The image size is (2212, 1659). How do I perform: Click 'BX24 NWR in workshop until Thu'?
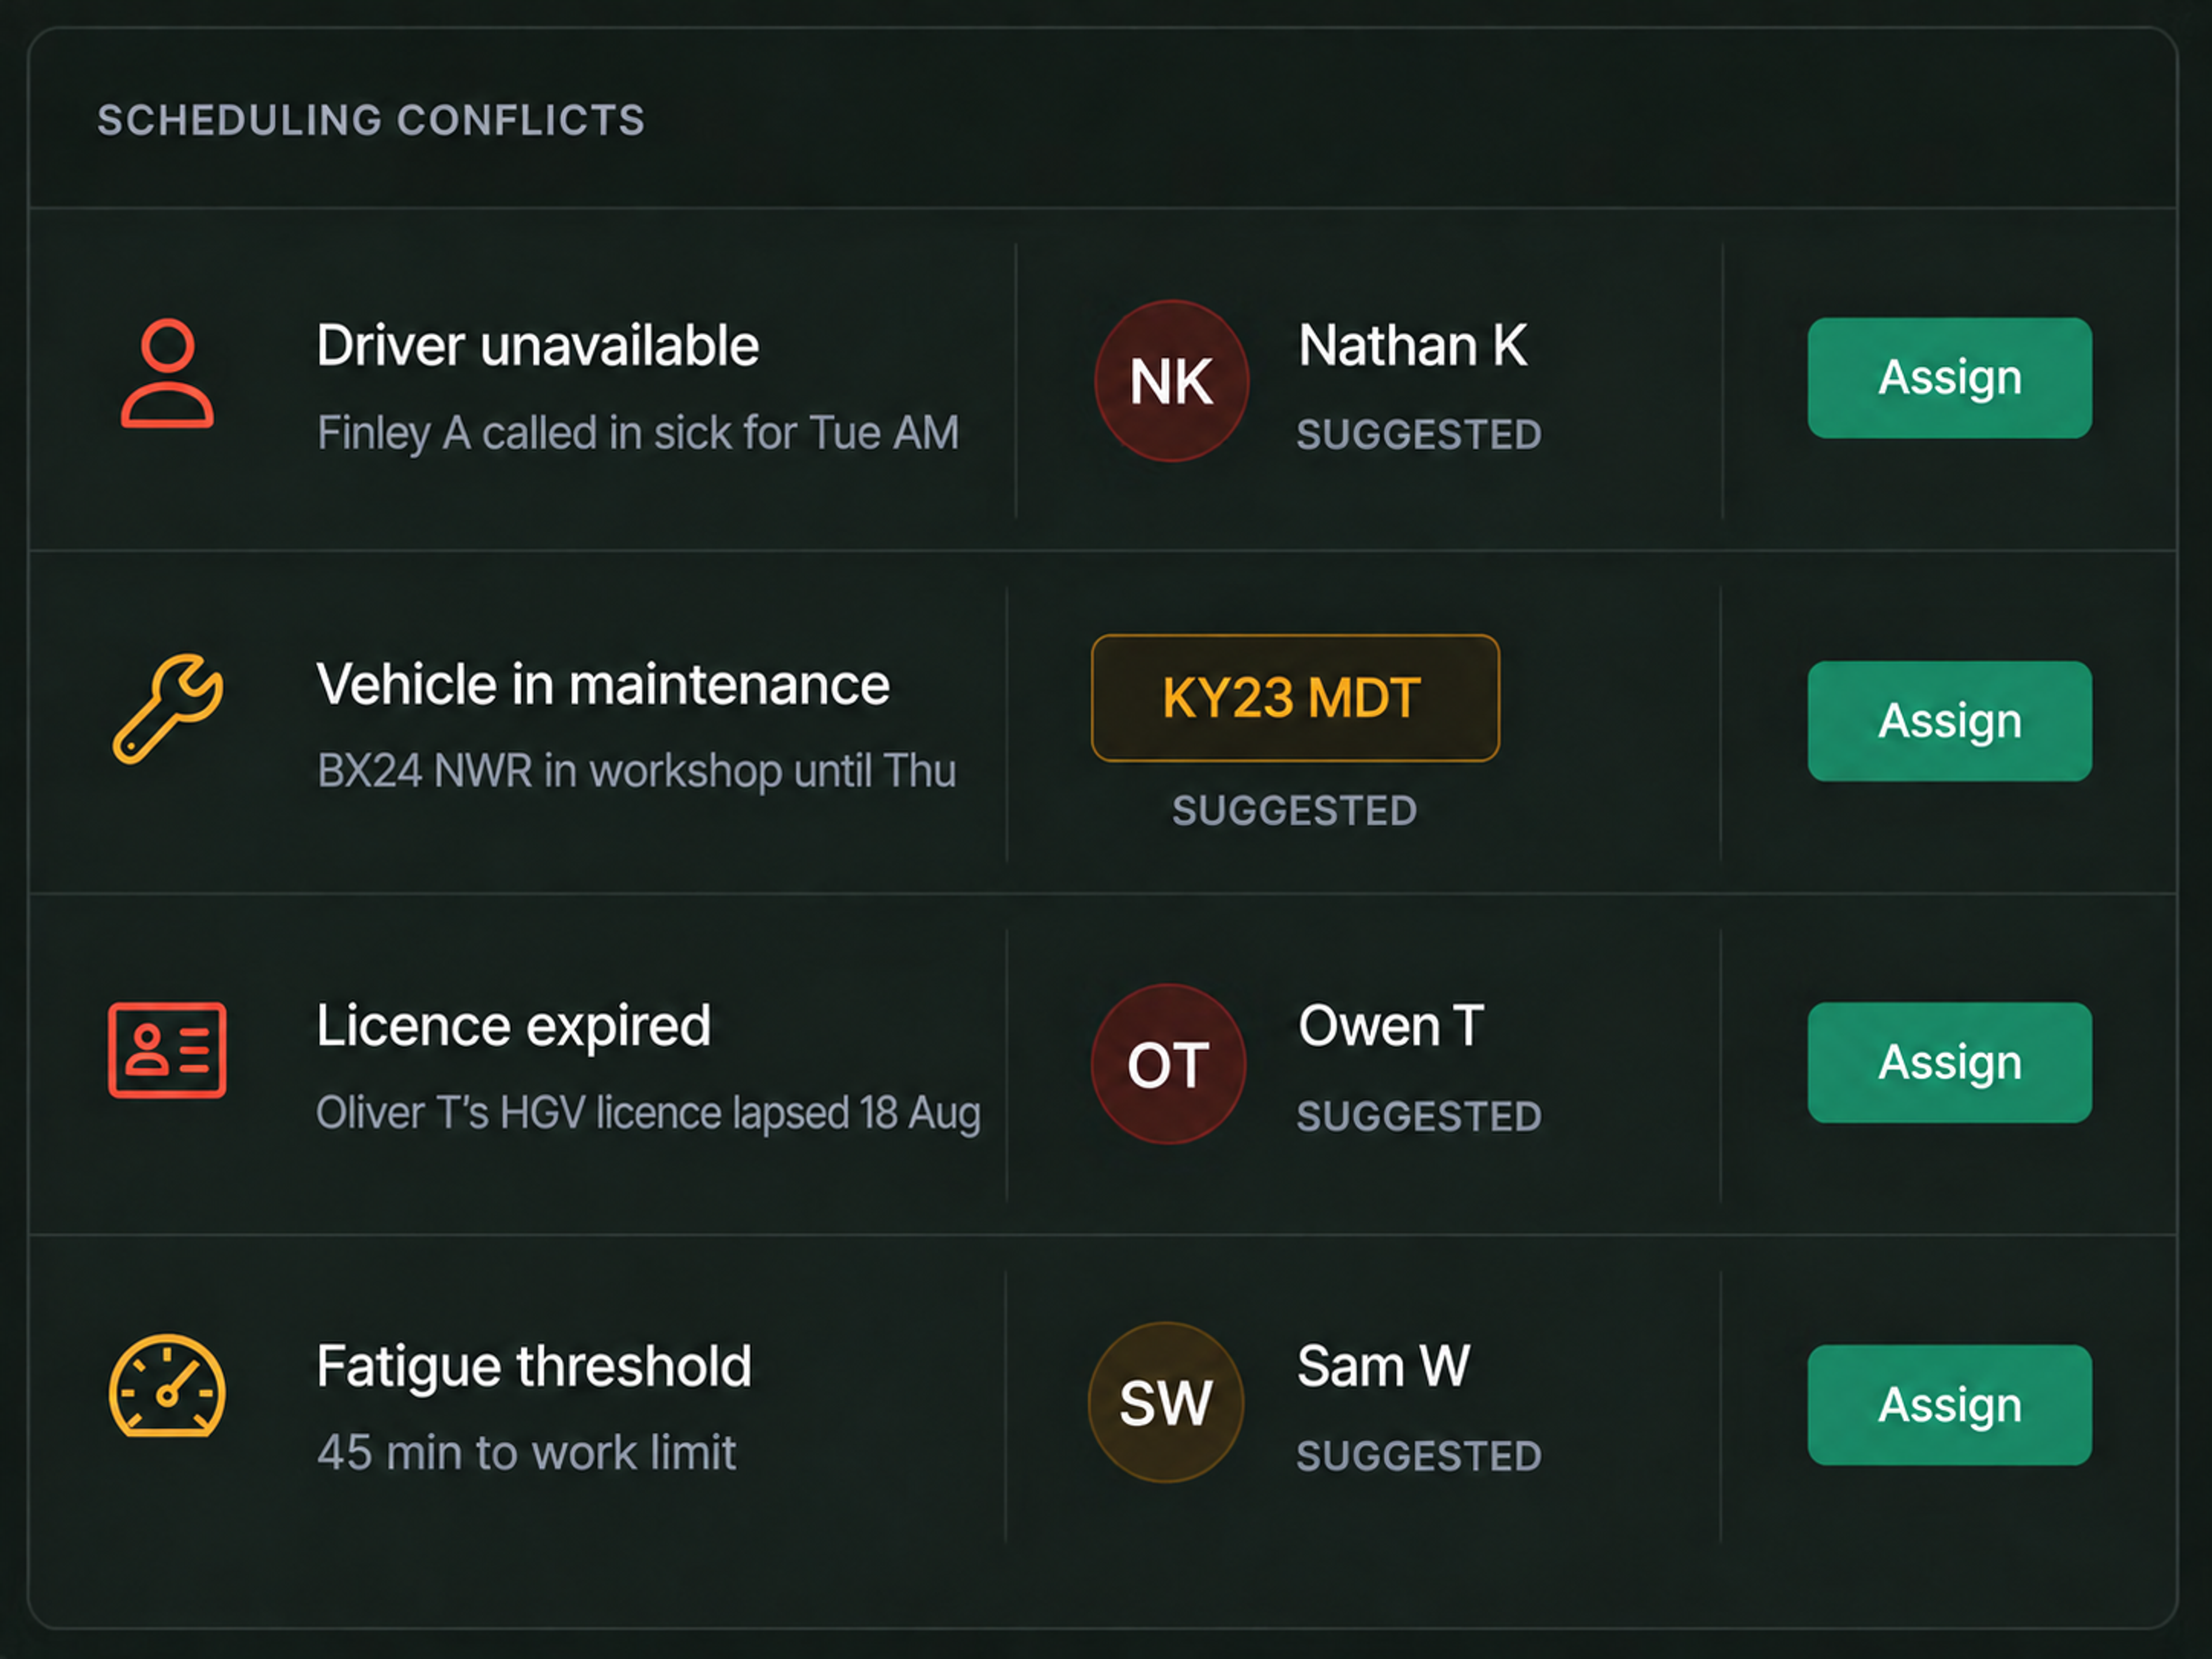click(x=637, y=772)
